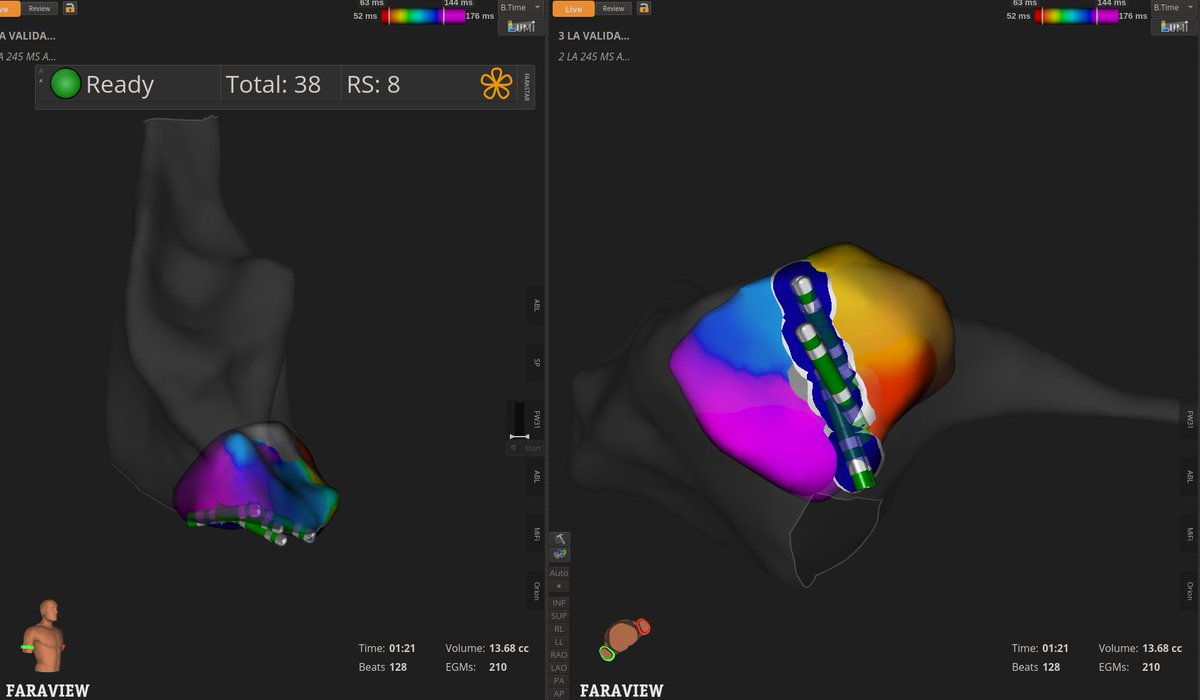Set view to RAO orientation
The image size is (1200, 700).
[559, 655]
